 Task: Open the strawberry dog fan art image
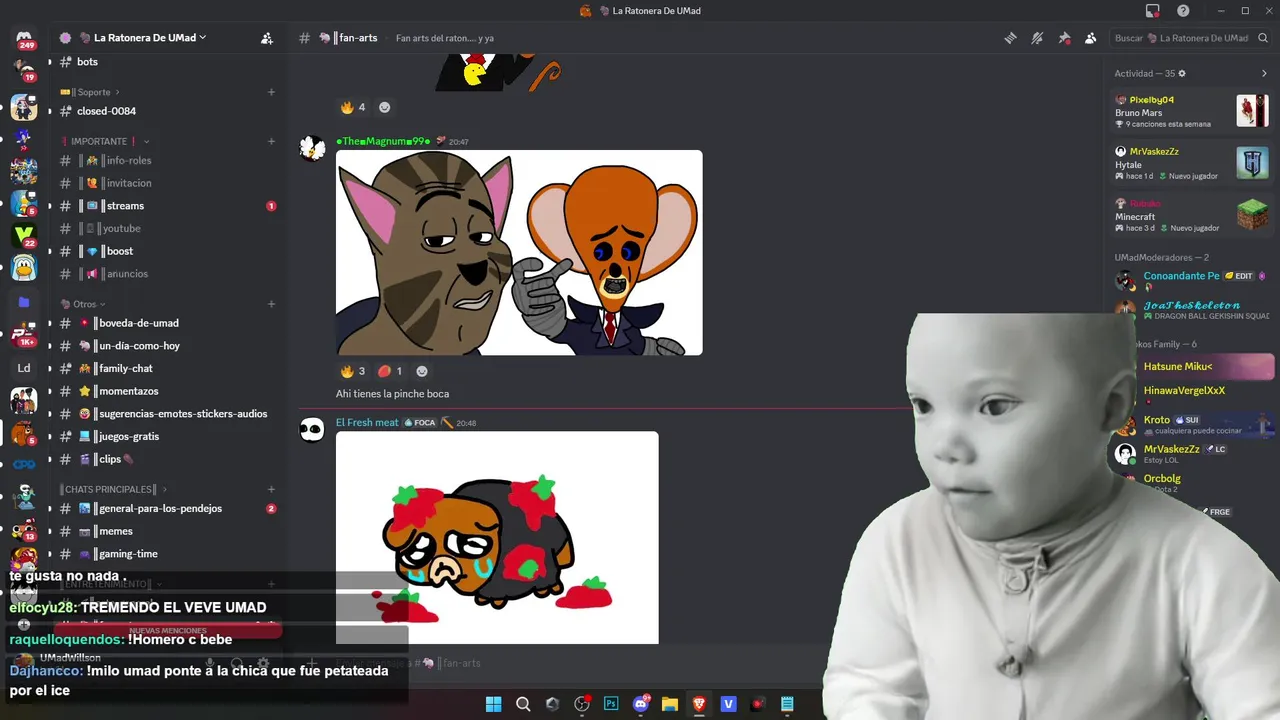497,538
